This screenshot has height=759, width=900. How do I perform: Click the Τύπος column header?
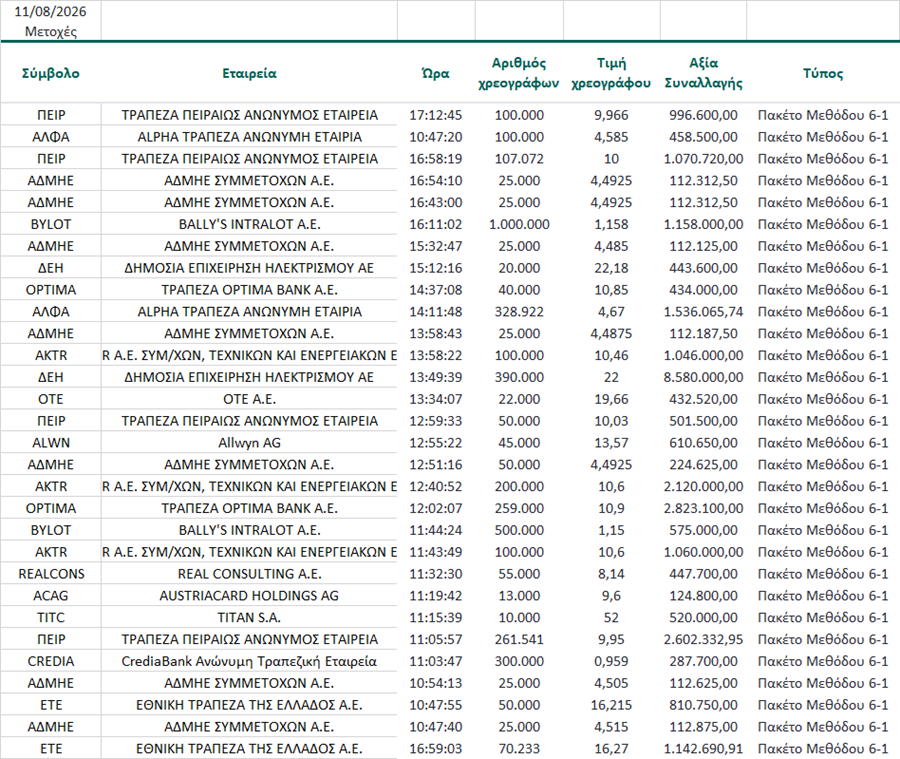[823, 73]
